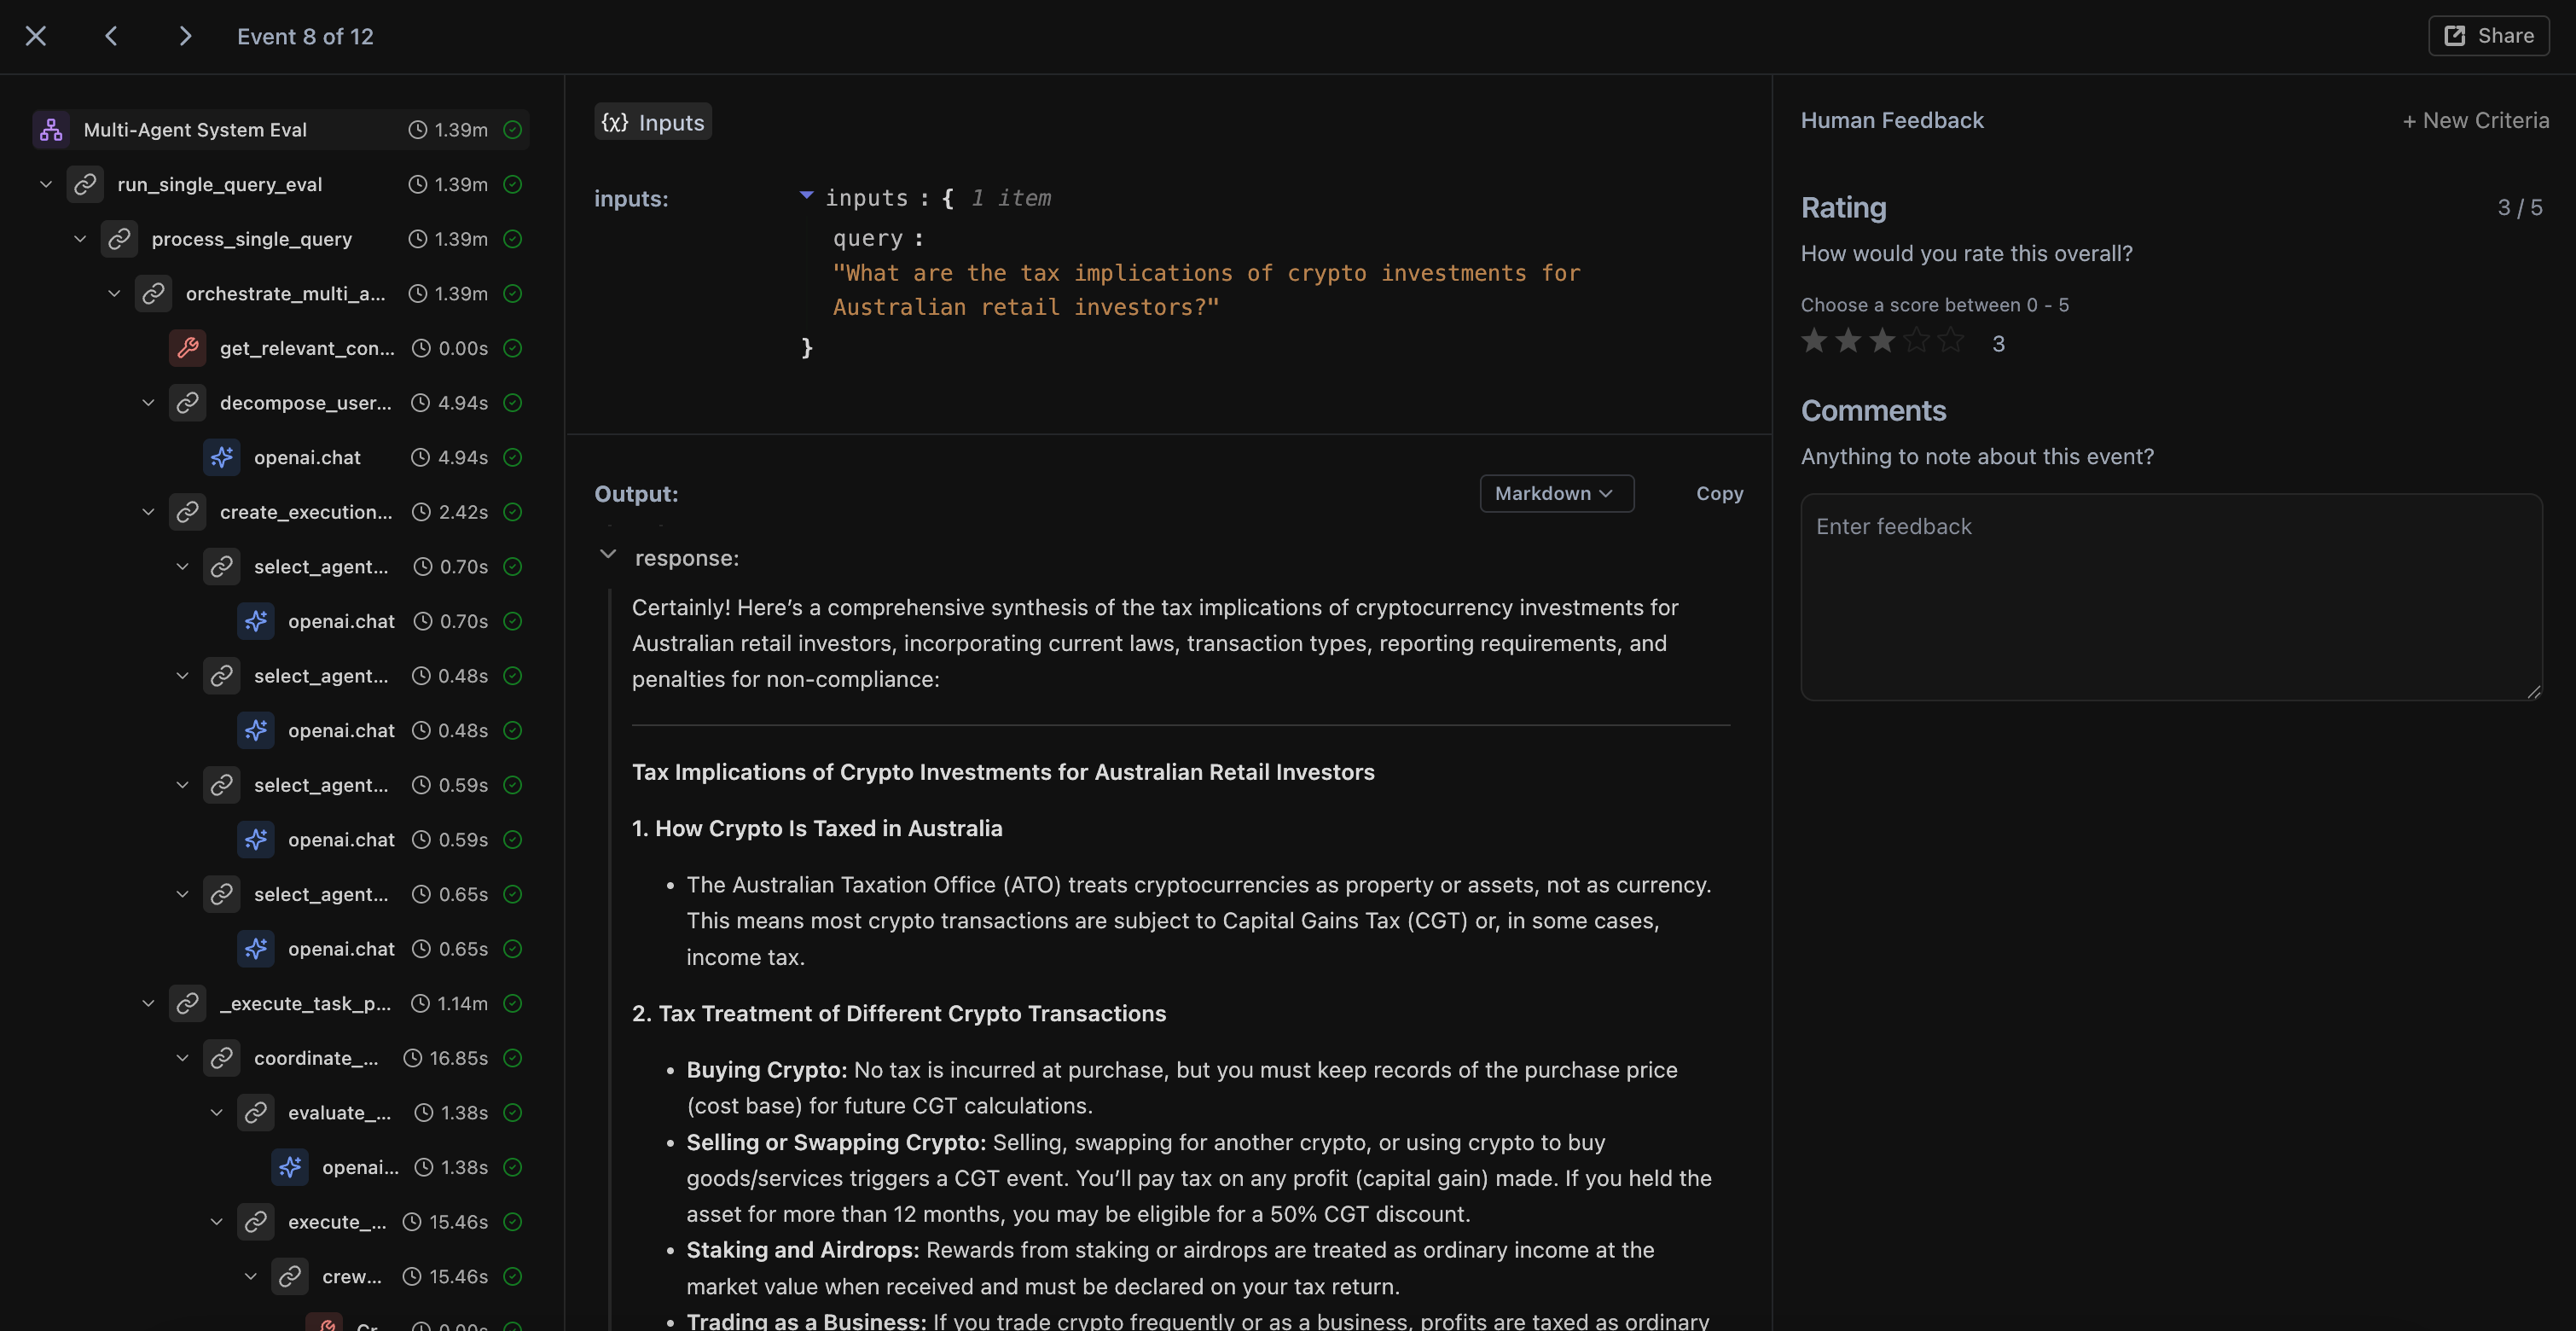Click the coordinate_... chain icon

tap(221, 1058)
